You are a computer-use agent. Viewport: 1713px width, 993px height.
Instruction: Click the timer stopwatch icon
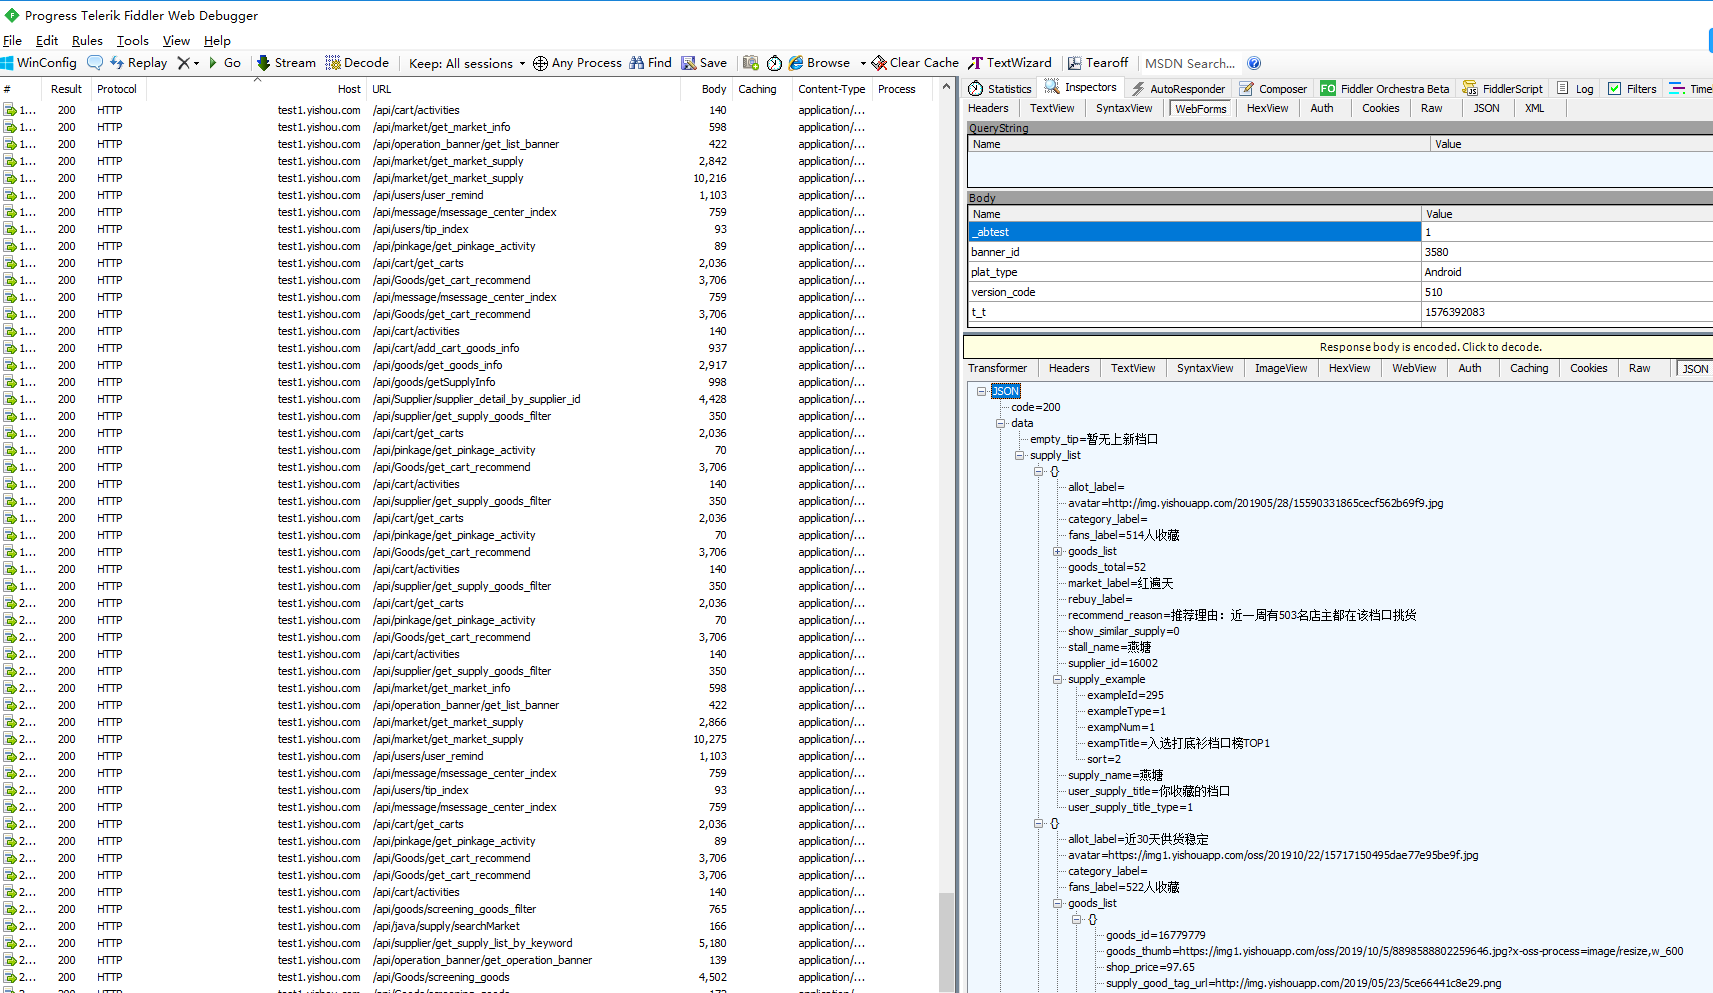(775, 63)
